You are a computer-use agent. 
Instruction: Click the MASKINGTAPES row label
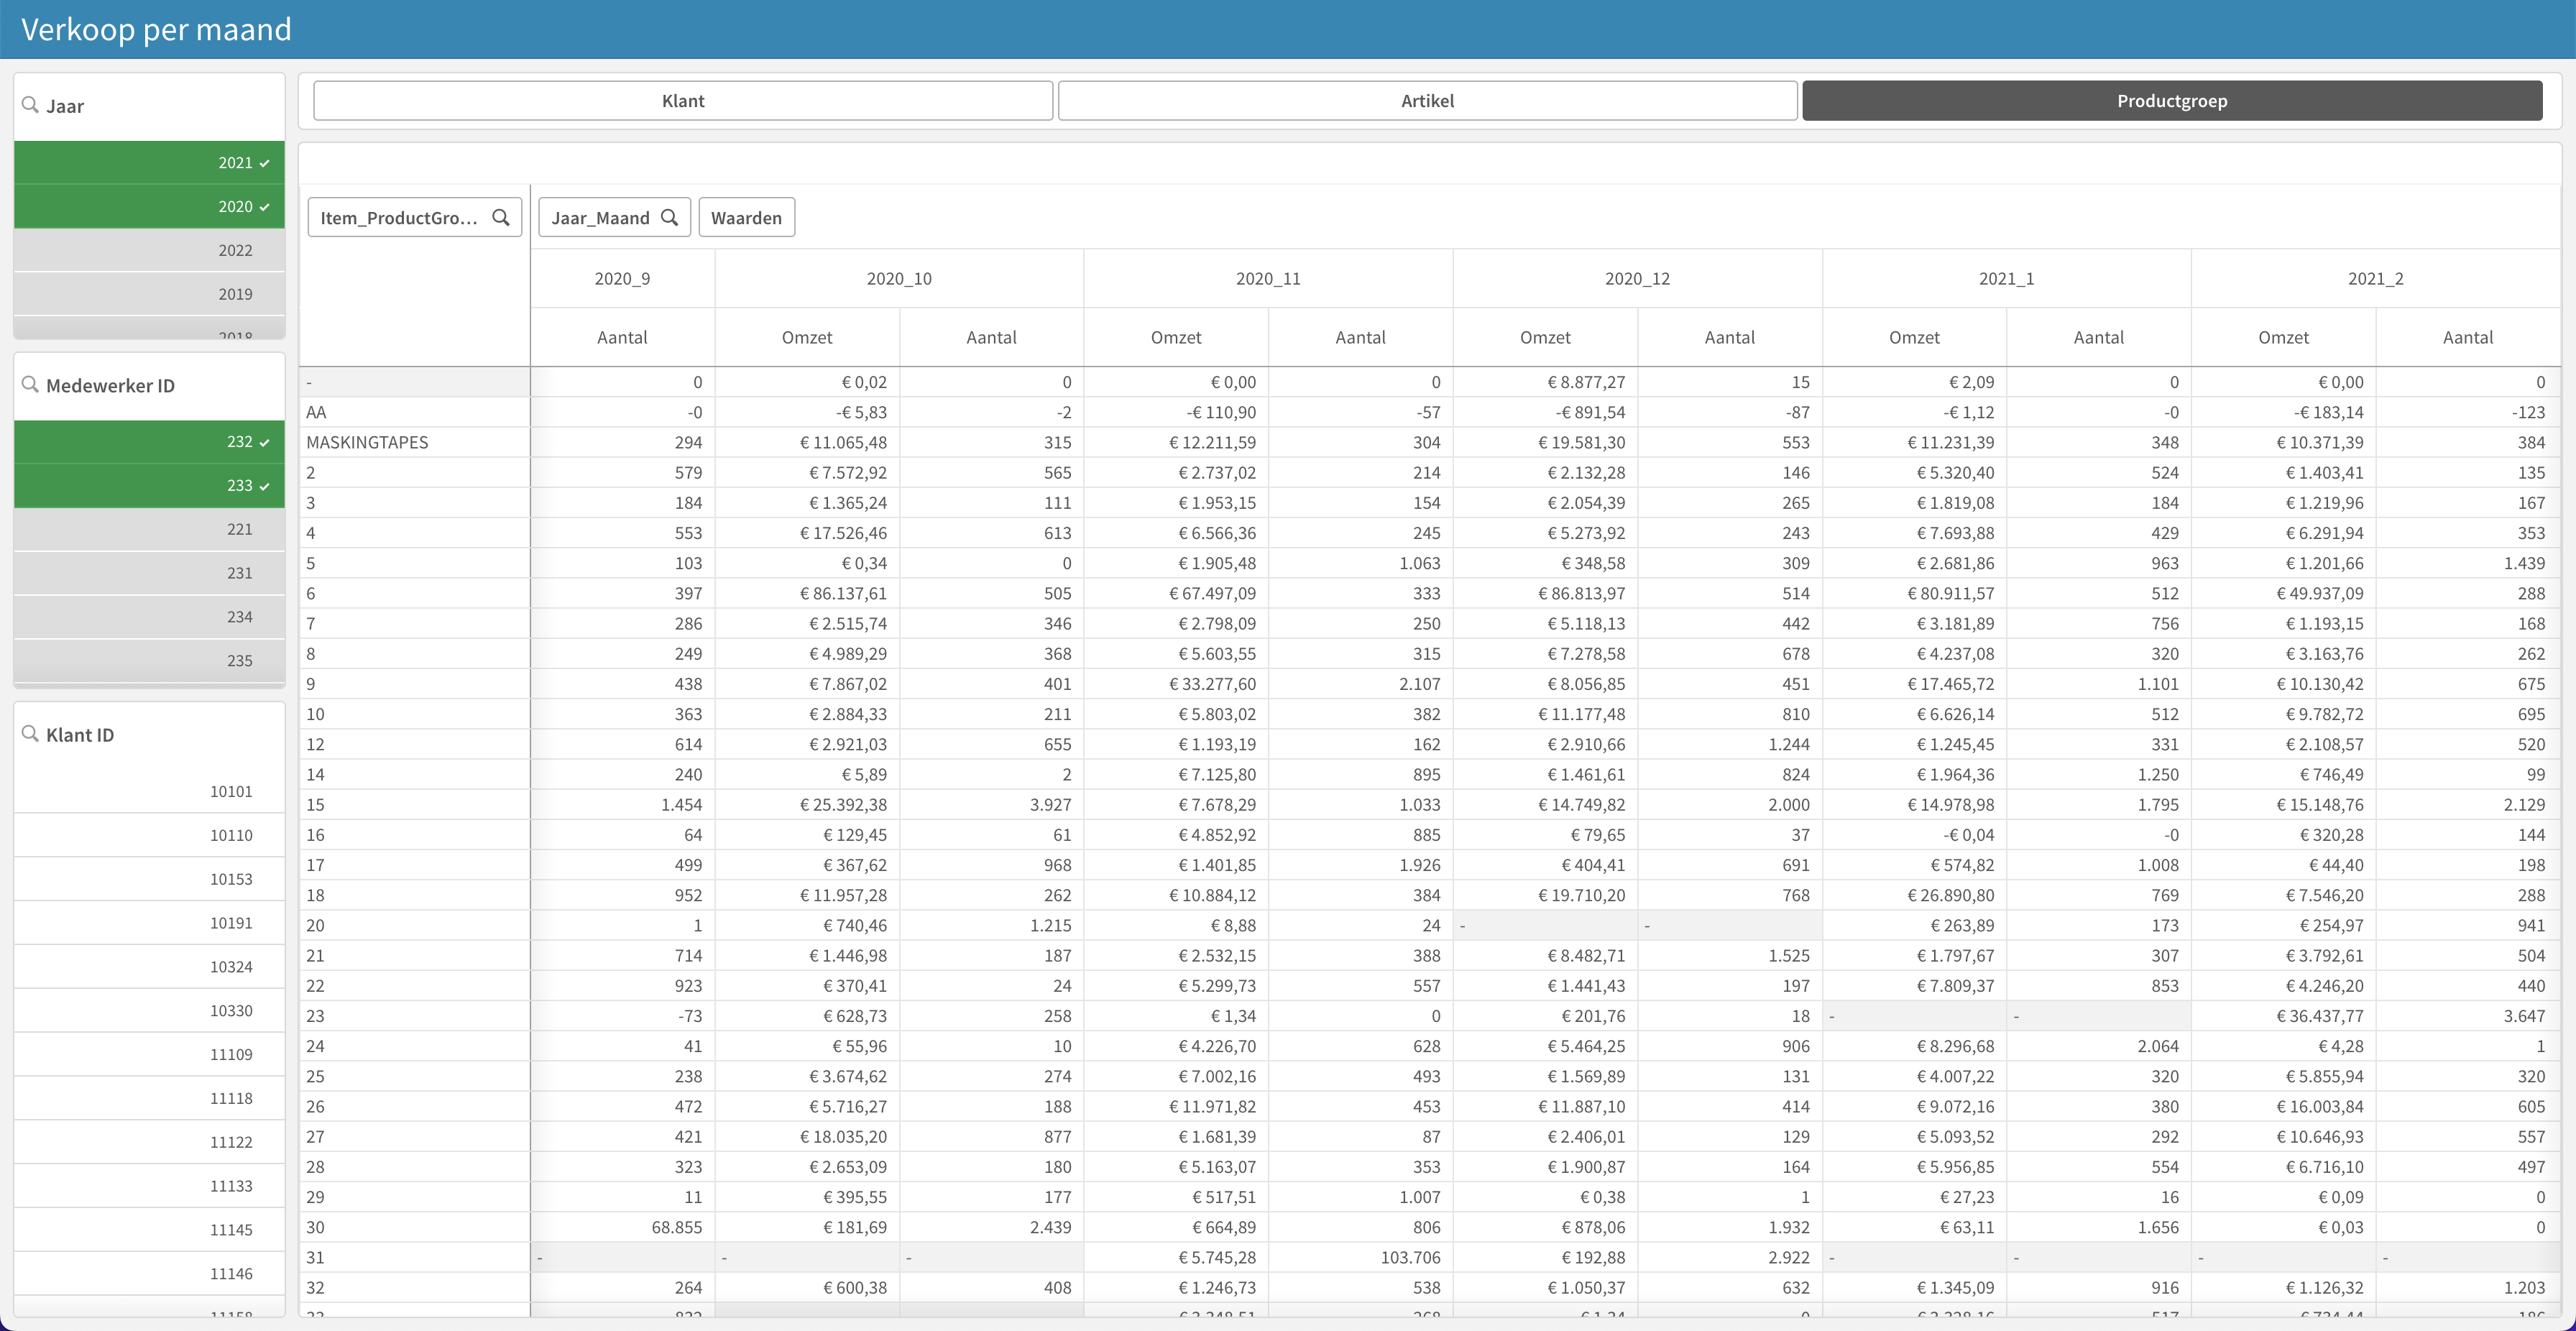tap(367, 442)
